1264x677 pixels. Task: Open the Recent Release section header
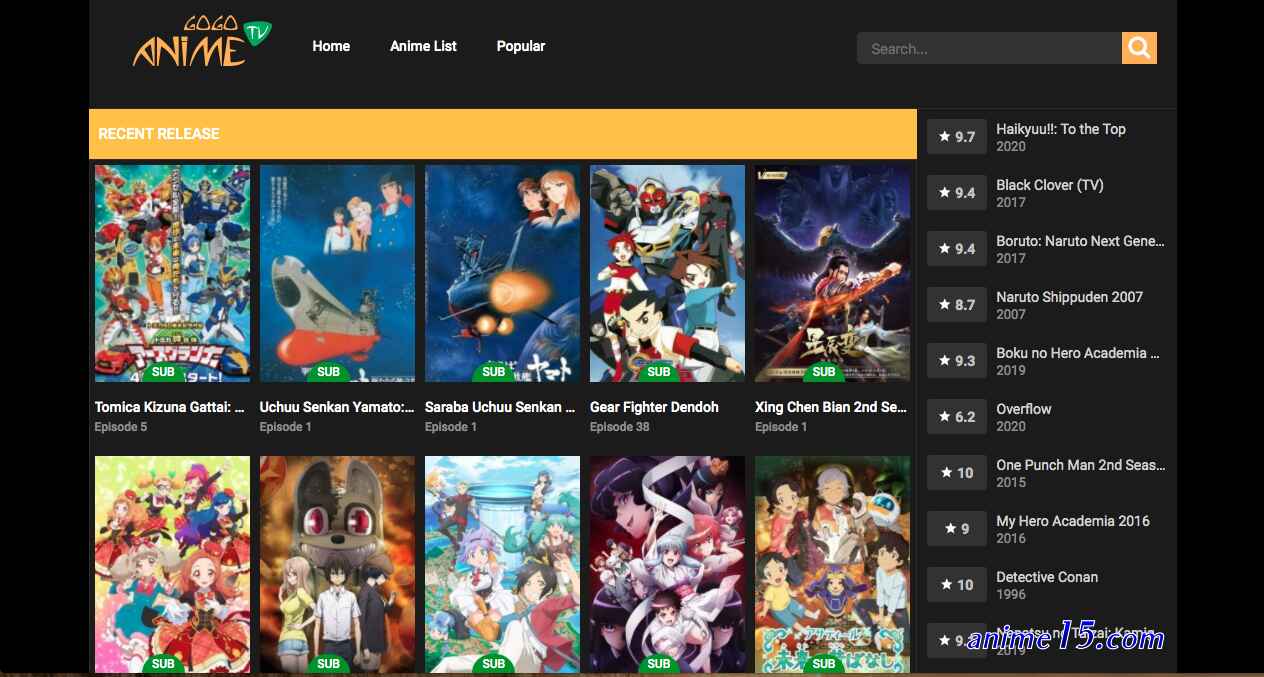coord(503,134)
